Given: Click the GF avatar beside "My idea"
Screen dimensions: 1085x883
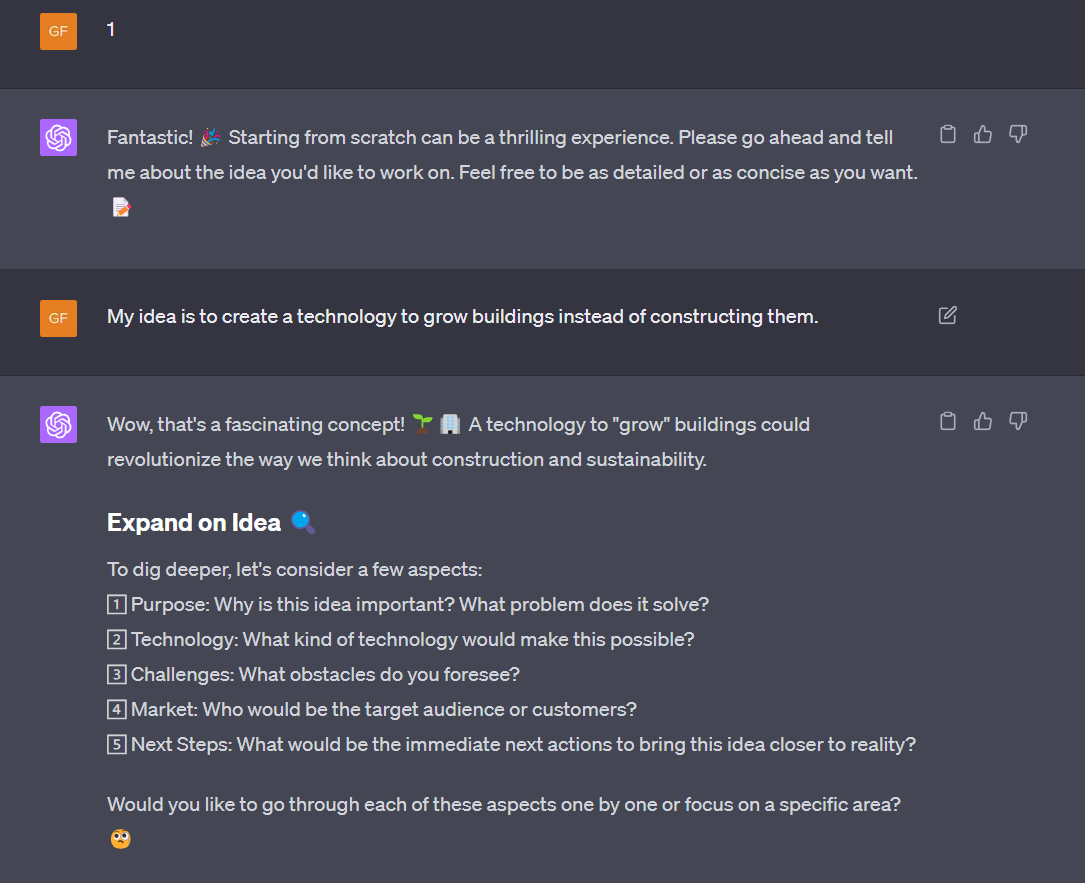Looking at the screenshot, I should point(58,318).
